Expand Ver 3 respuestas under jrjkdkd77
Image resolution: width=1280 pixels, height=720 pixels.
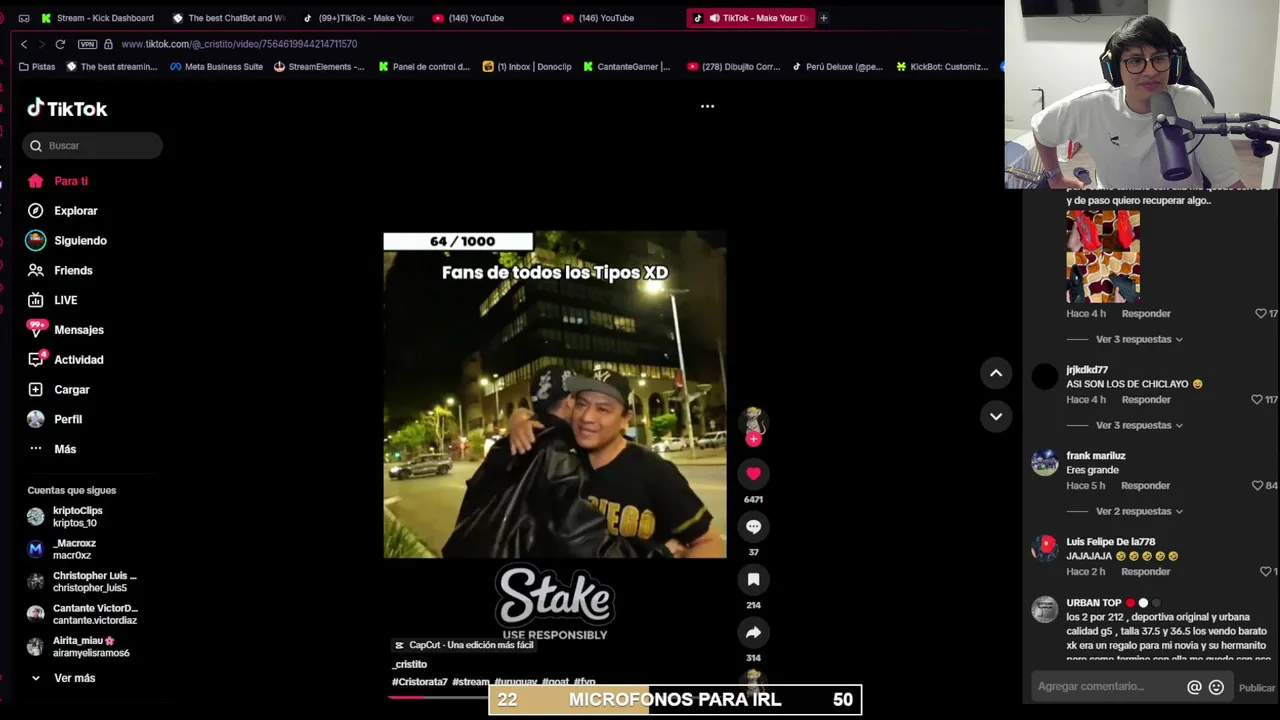1138,425
